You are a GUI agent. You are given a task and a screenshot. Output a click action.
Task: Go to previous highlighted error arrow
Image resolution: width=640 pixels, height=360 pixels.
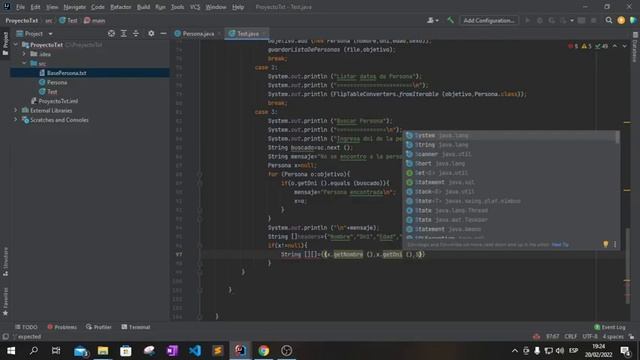pos(615,46)
